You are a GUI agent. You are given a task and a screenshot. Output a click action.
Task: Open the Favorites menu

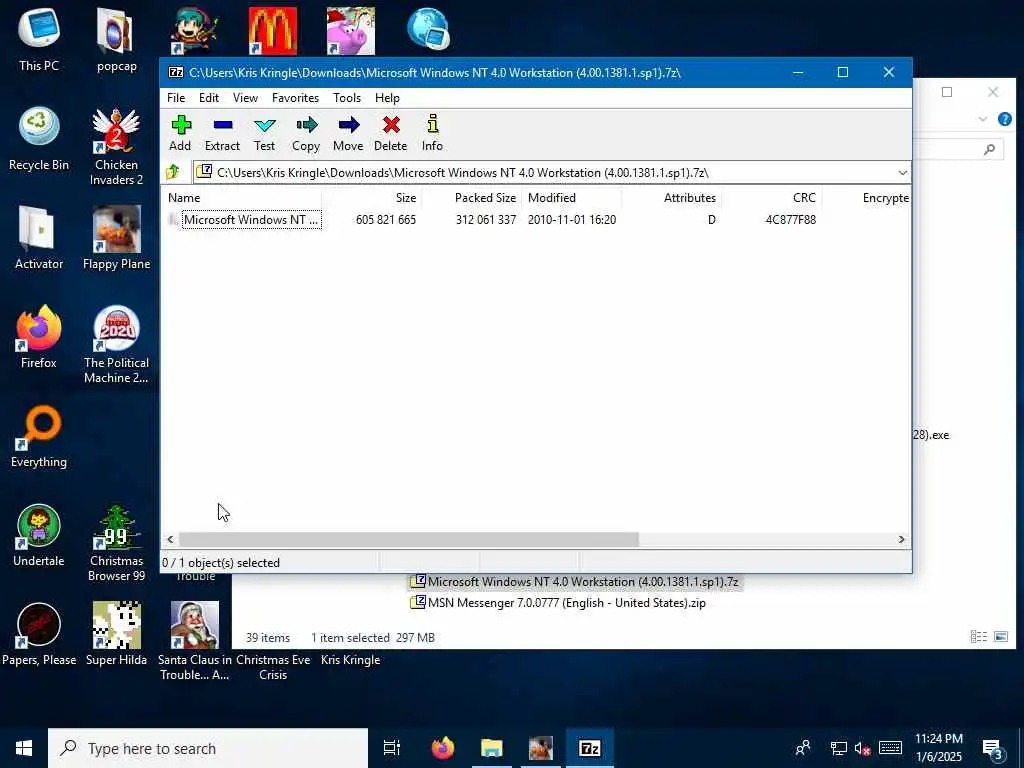(295, 98)
